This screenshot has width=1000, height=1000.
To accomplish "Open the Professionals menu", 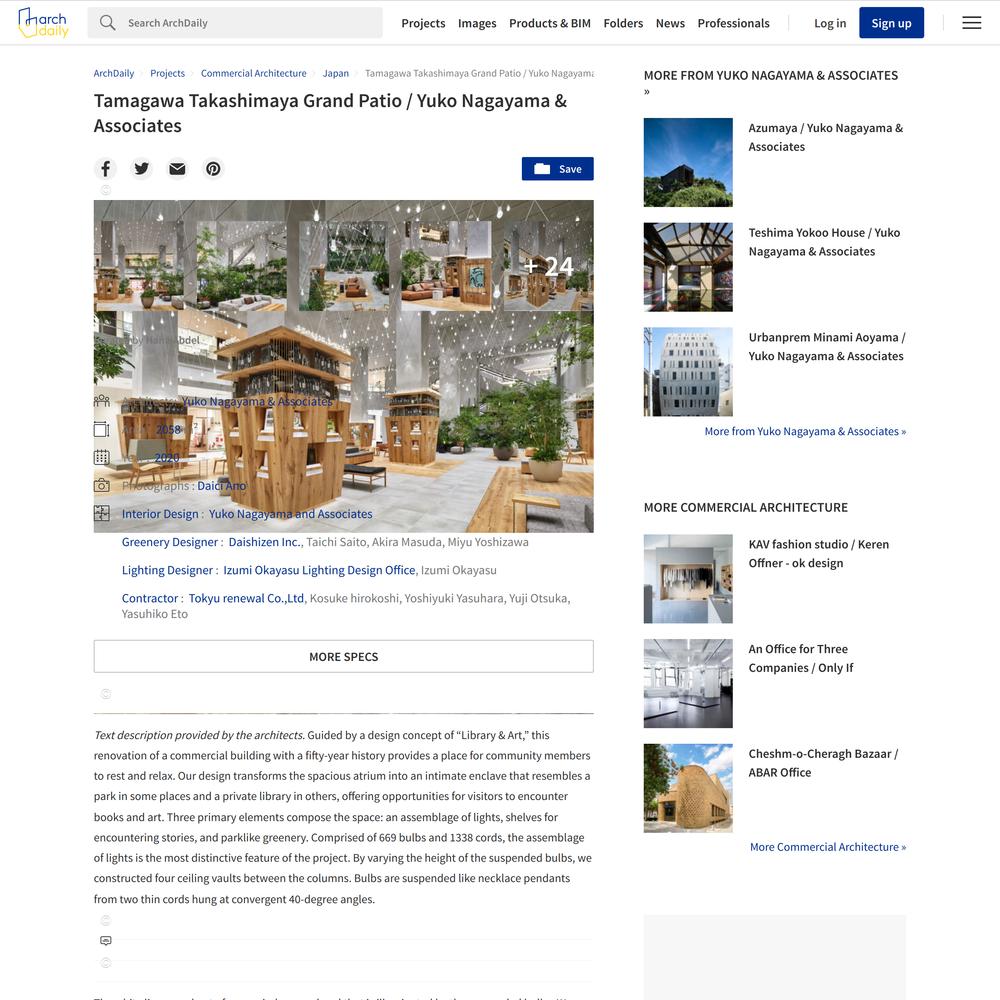I will pos(733,23).
